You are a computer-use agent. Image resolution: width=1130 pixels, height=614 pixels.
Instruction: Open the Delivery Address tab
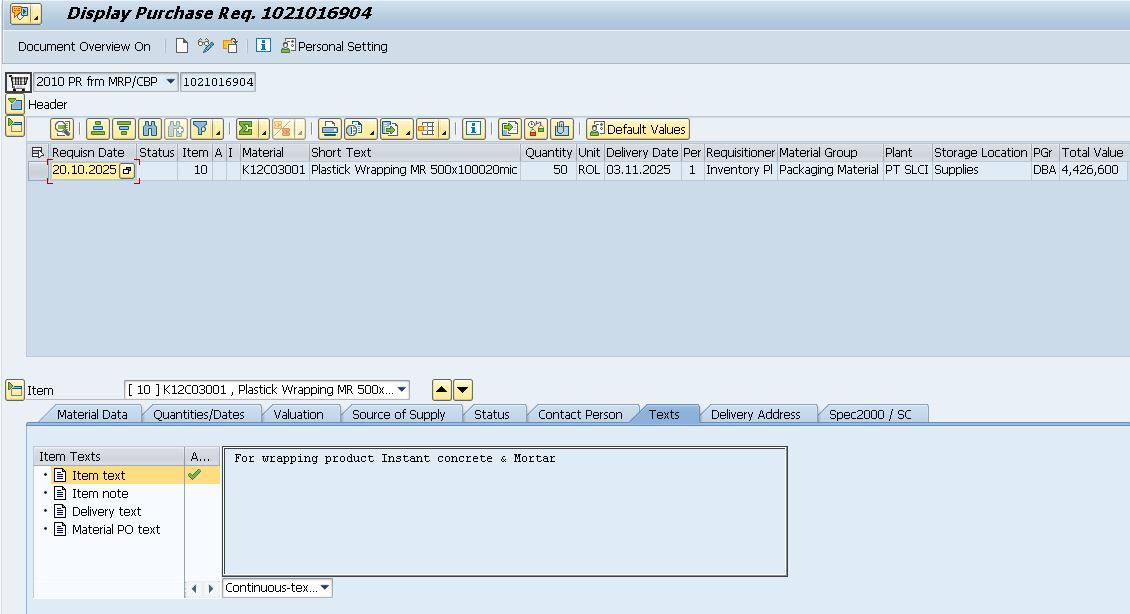point(755,414)
